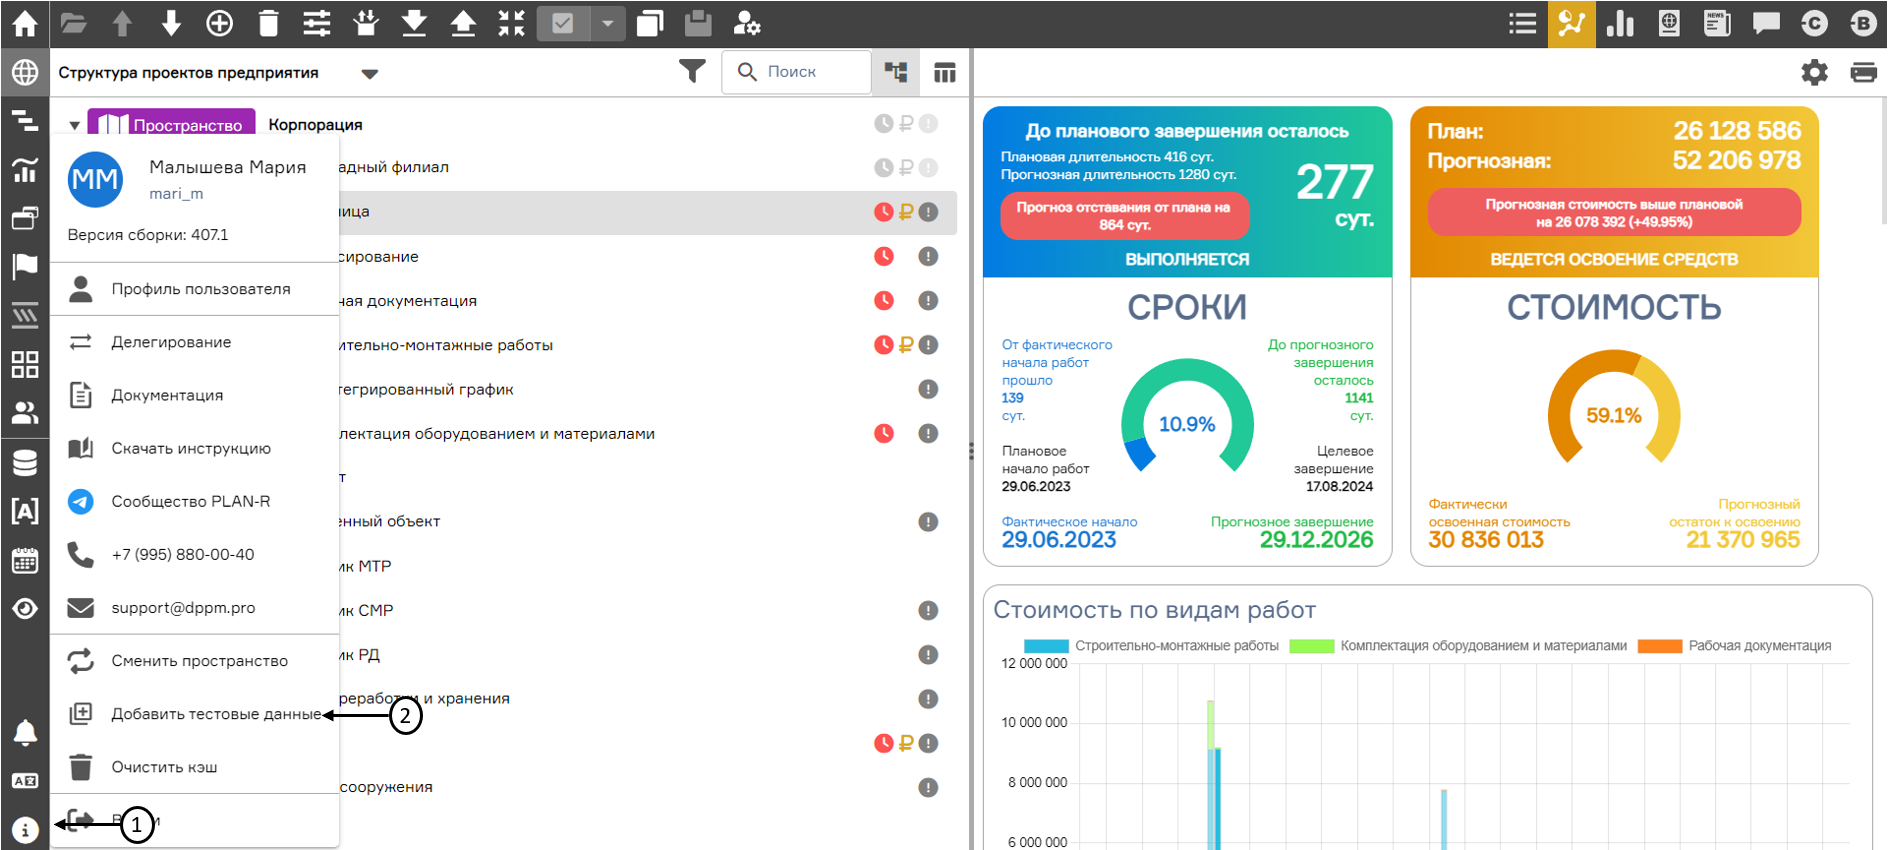Click Прогноз отставания от плана red banner
The width and height of the screenshot is (1888, 850).
pos(1125,216)
